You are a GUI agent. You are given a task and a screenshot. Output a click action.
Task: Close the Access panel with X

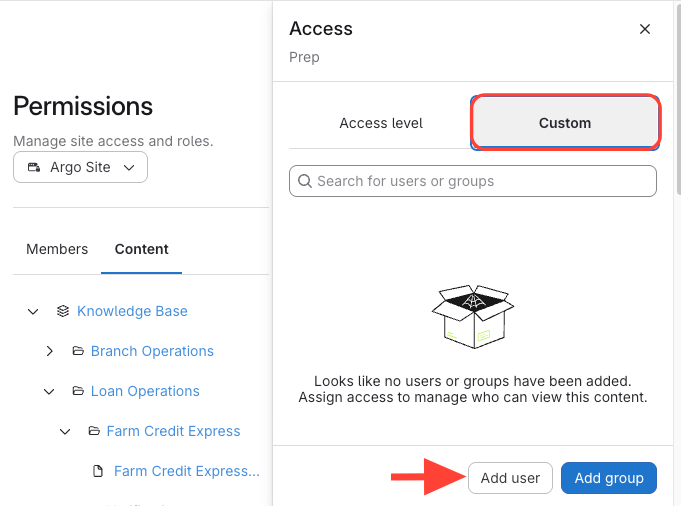click(x=645, y=29)
